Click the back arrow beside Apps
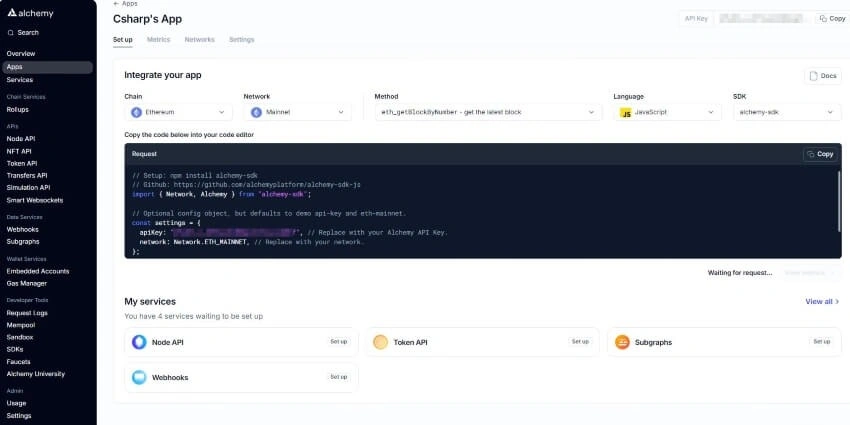Image resolution: width=850 pixels, height=425 pixels. pos(116,3)
